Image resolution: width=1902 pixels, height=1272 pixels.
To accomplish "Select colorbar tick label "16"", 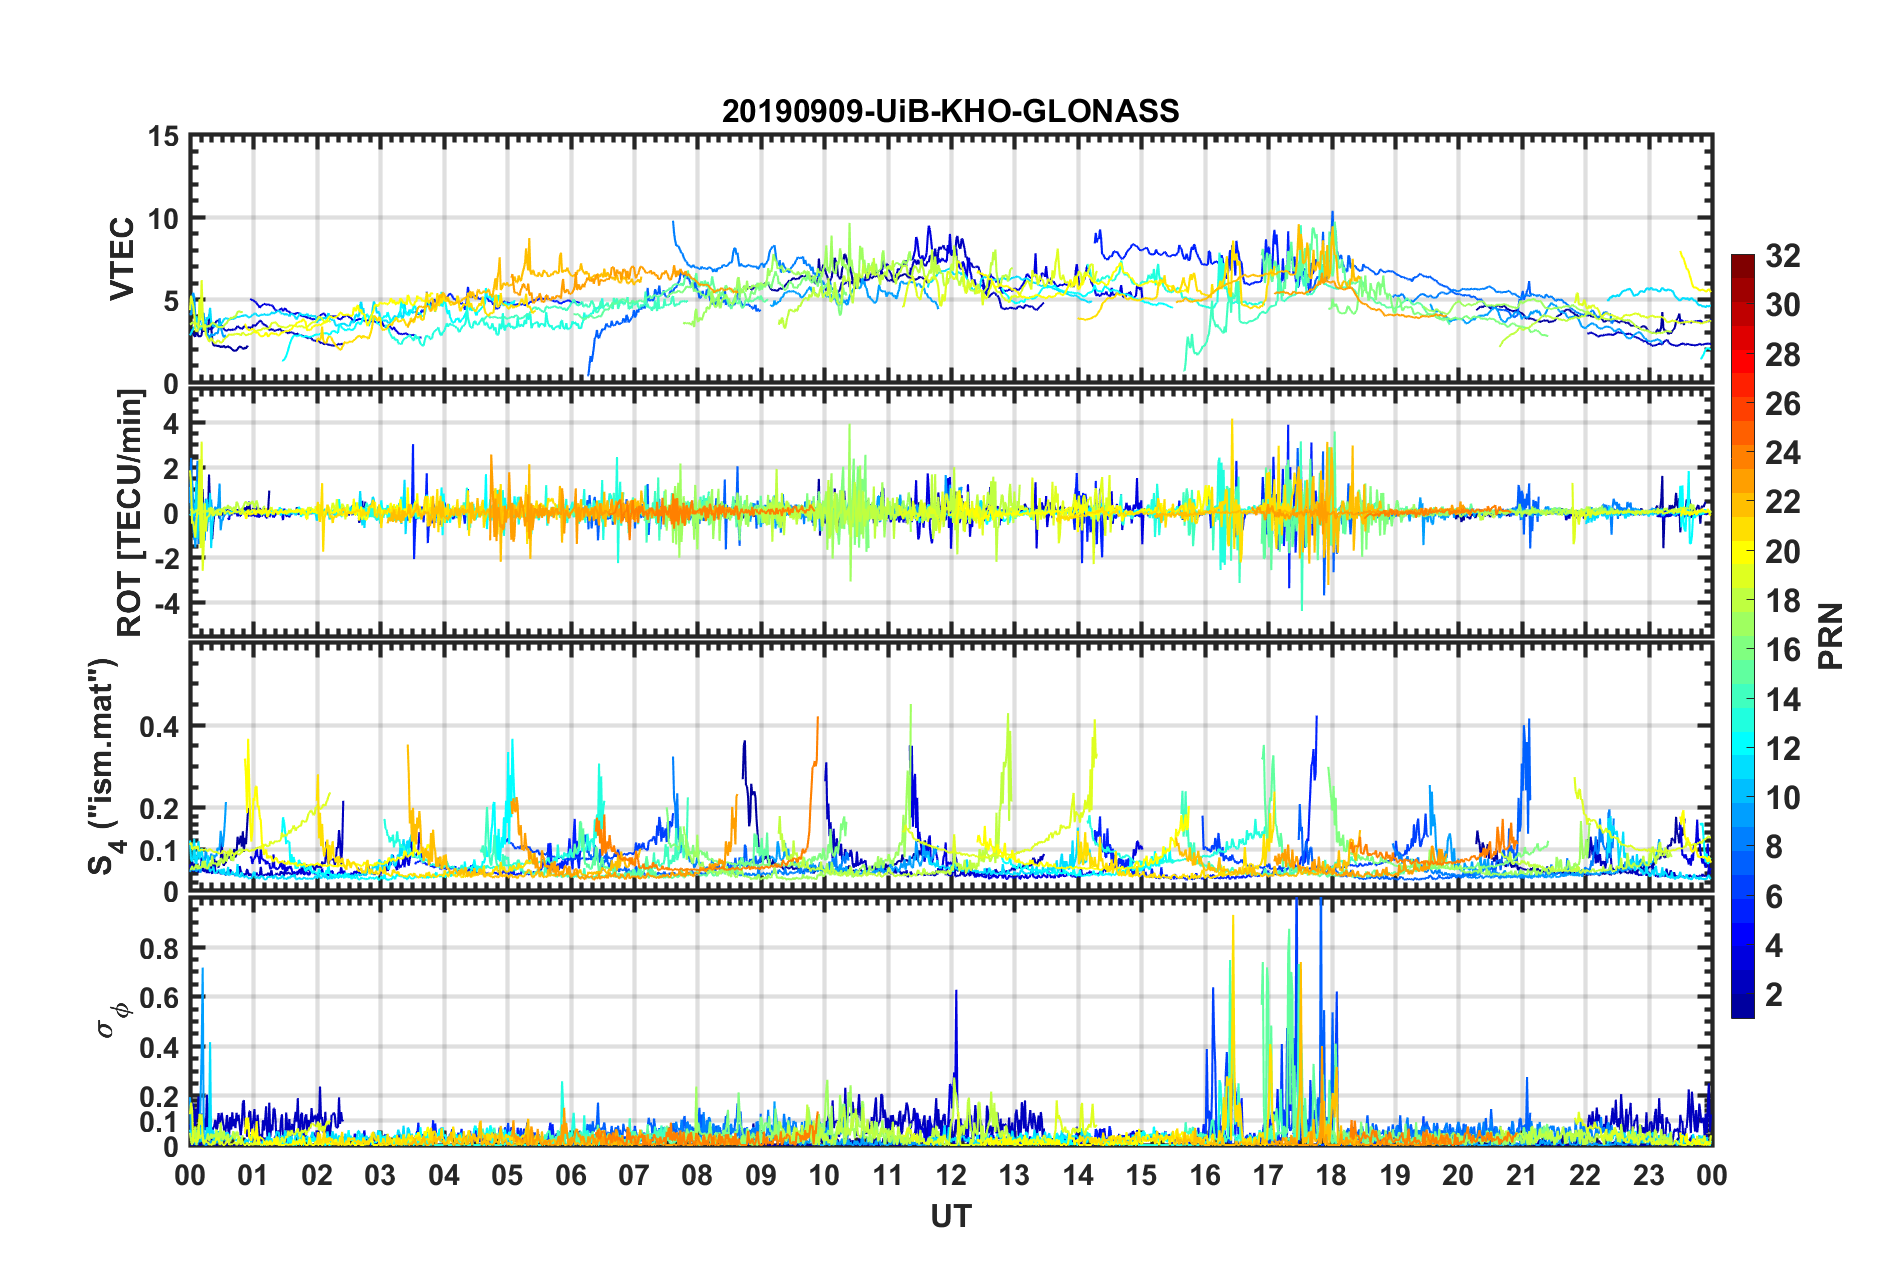I will click(x=1782, y=650).
